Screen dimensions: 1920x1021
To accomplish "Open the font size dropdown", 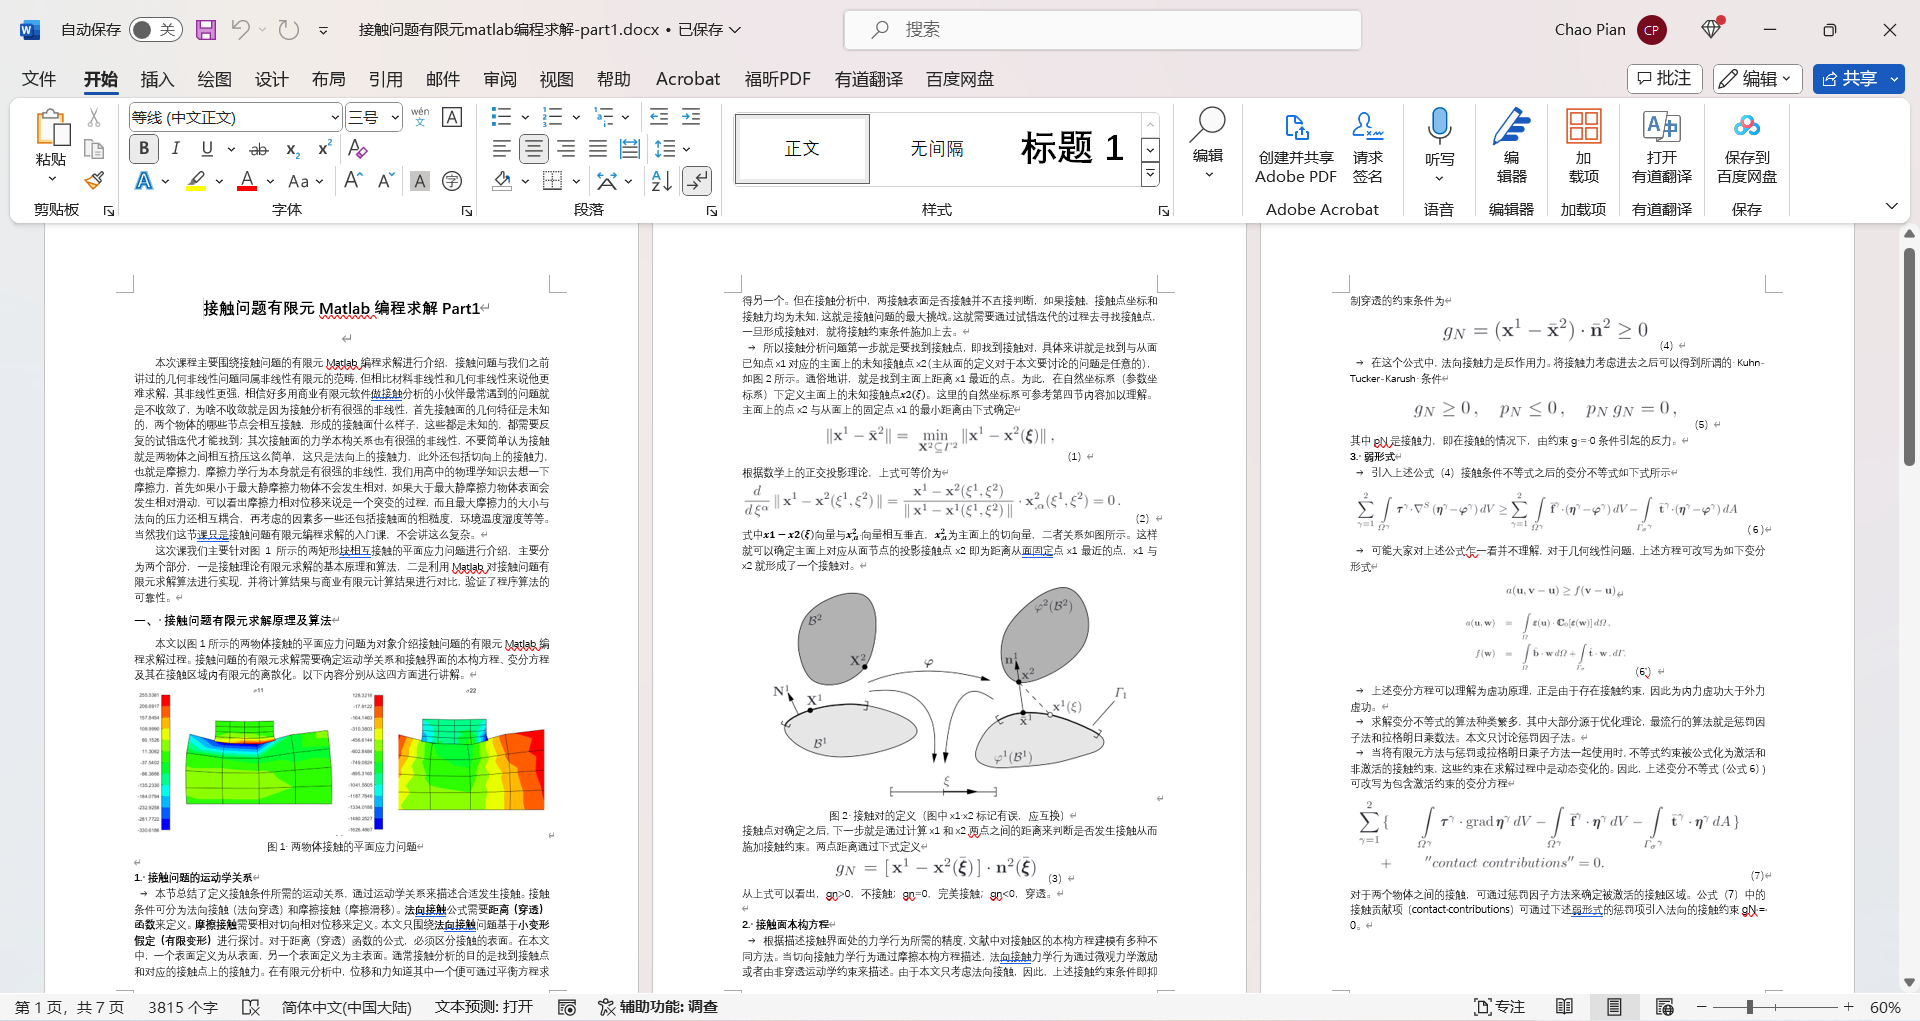I will point(395,118).
